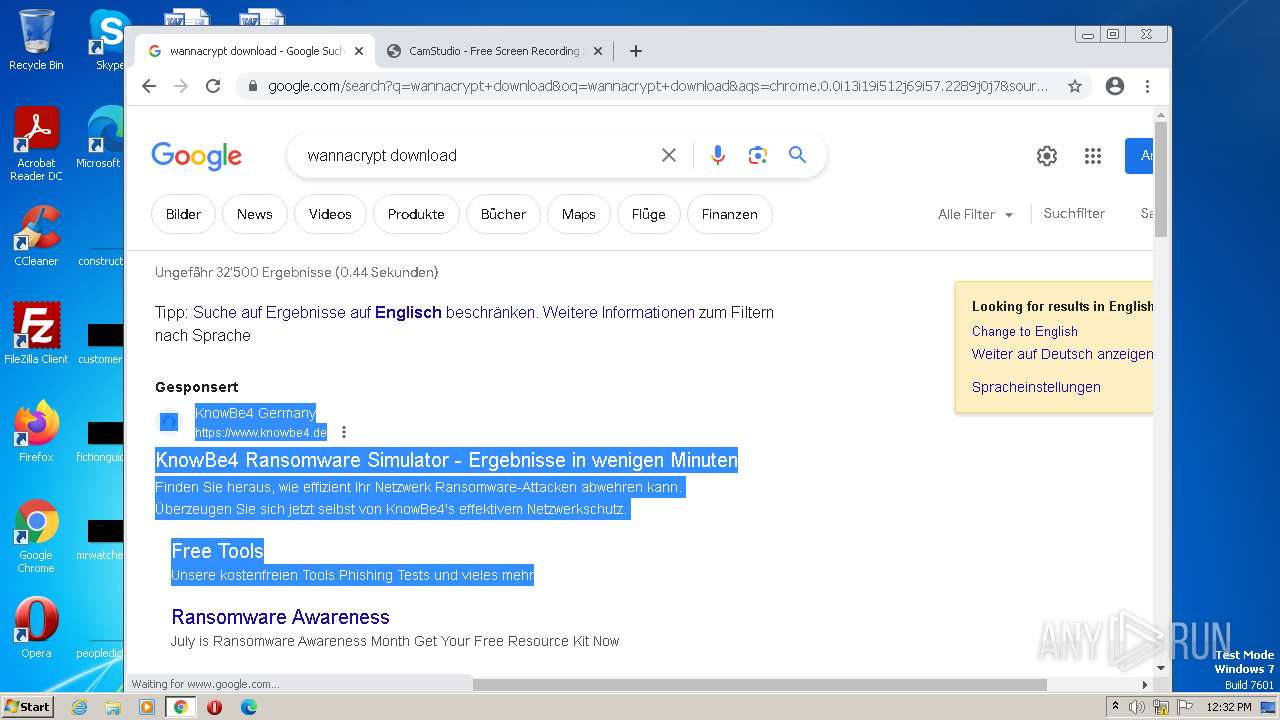Filter results by Flüge
Viewport: 1280px width, 720px height.
pos(648,214)
